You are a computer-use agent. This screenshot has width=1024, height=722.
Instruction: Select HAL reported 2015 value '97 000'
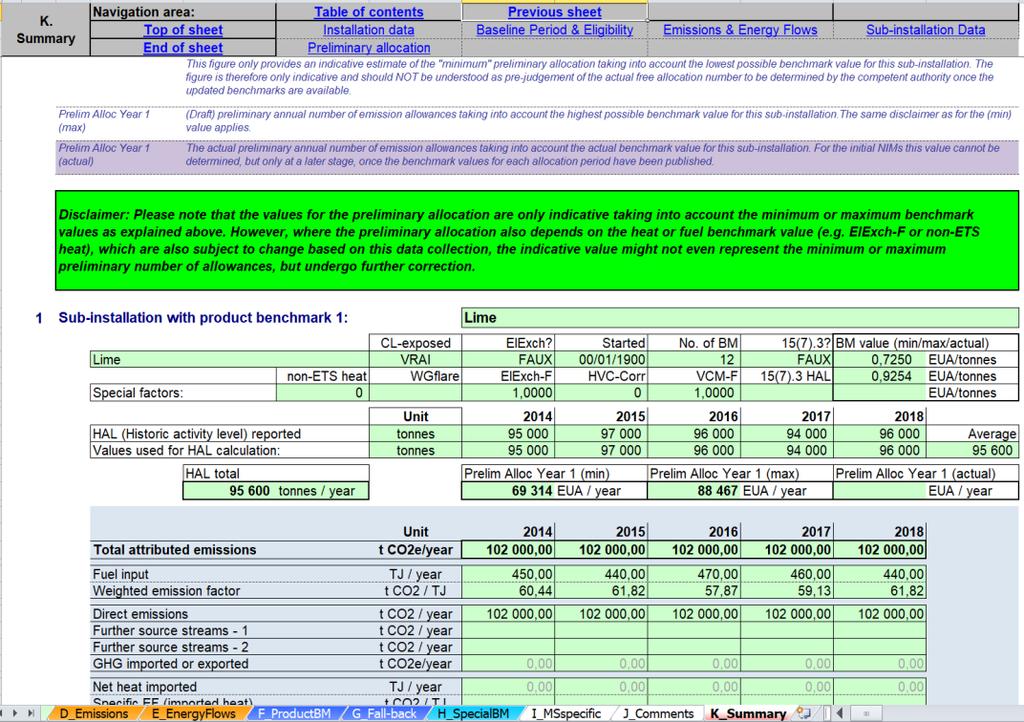tap(601, 433)
